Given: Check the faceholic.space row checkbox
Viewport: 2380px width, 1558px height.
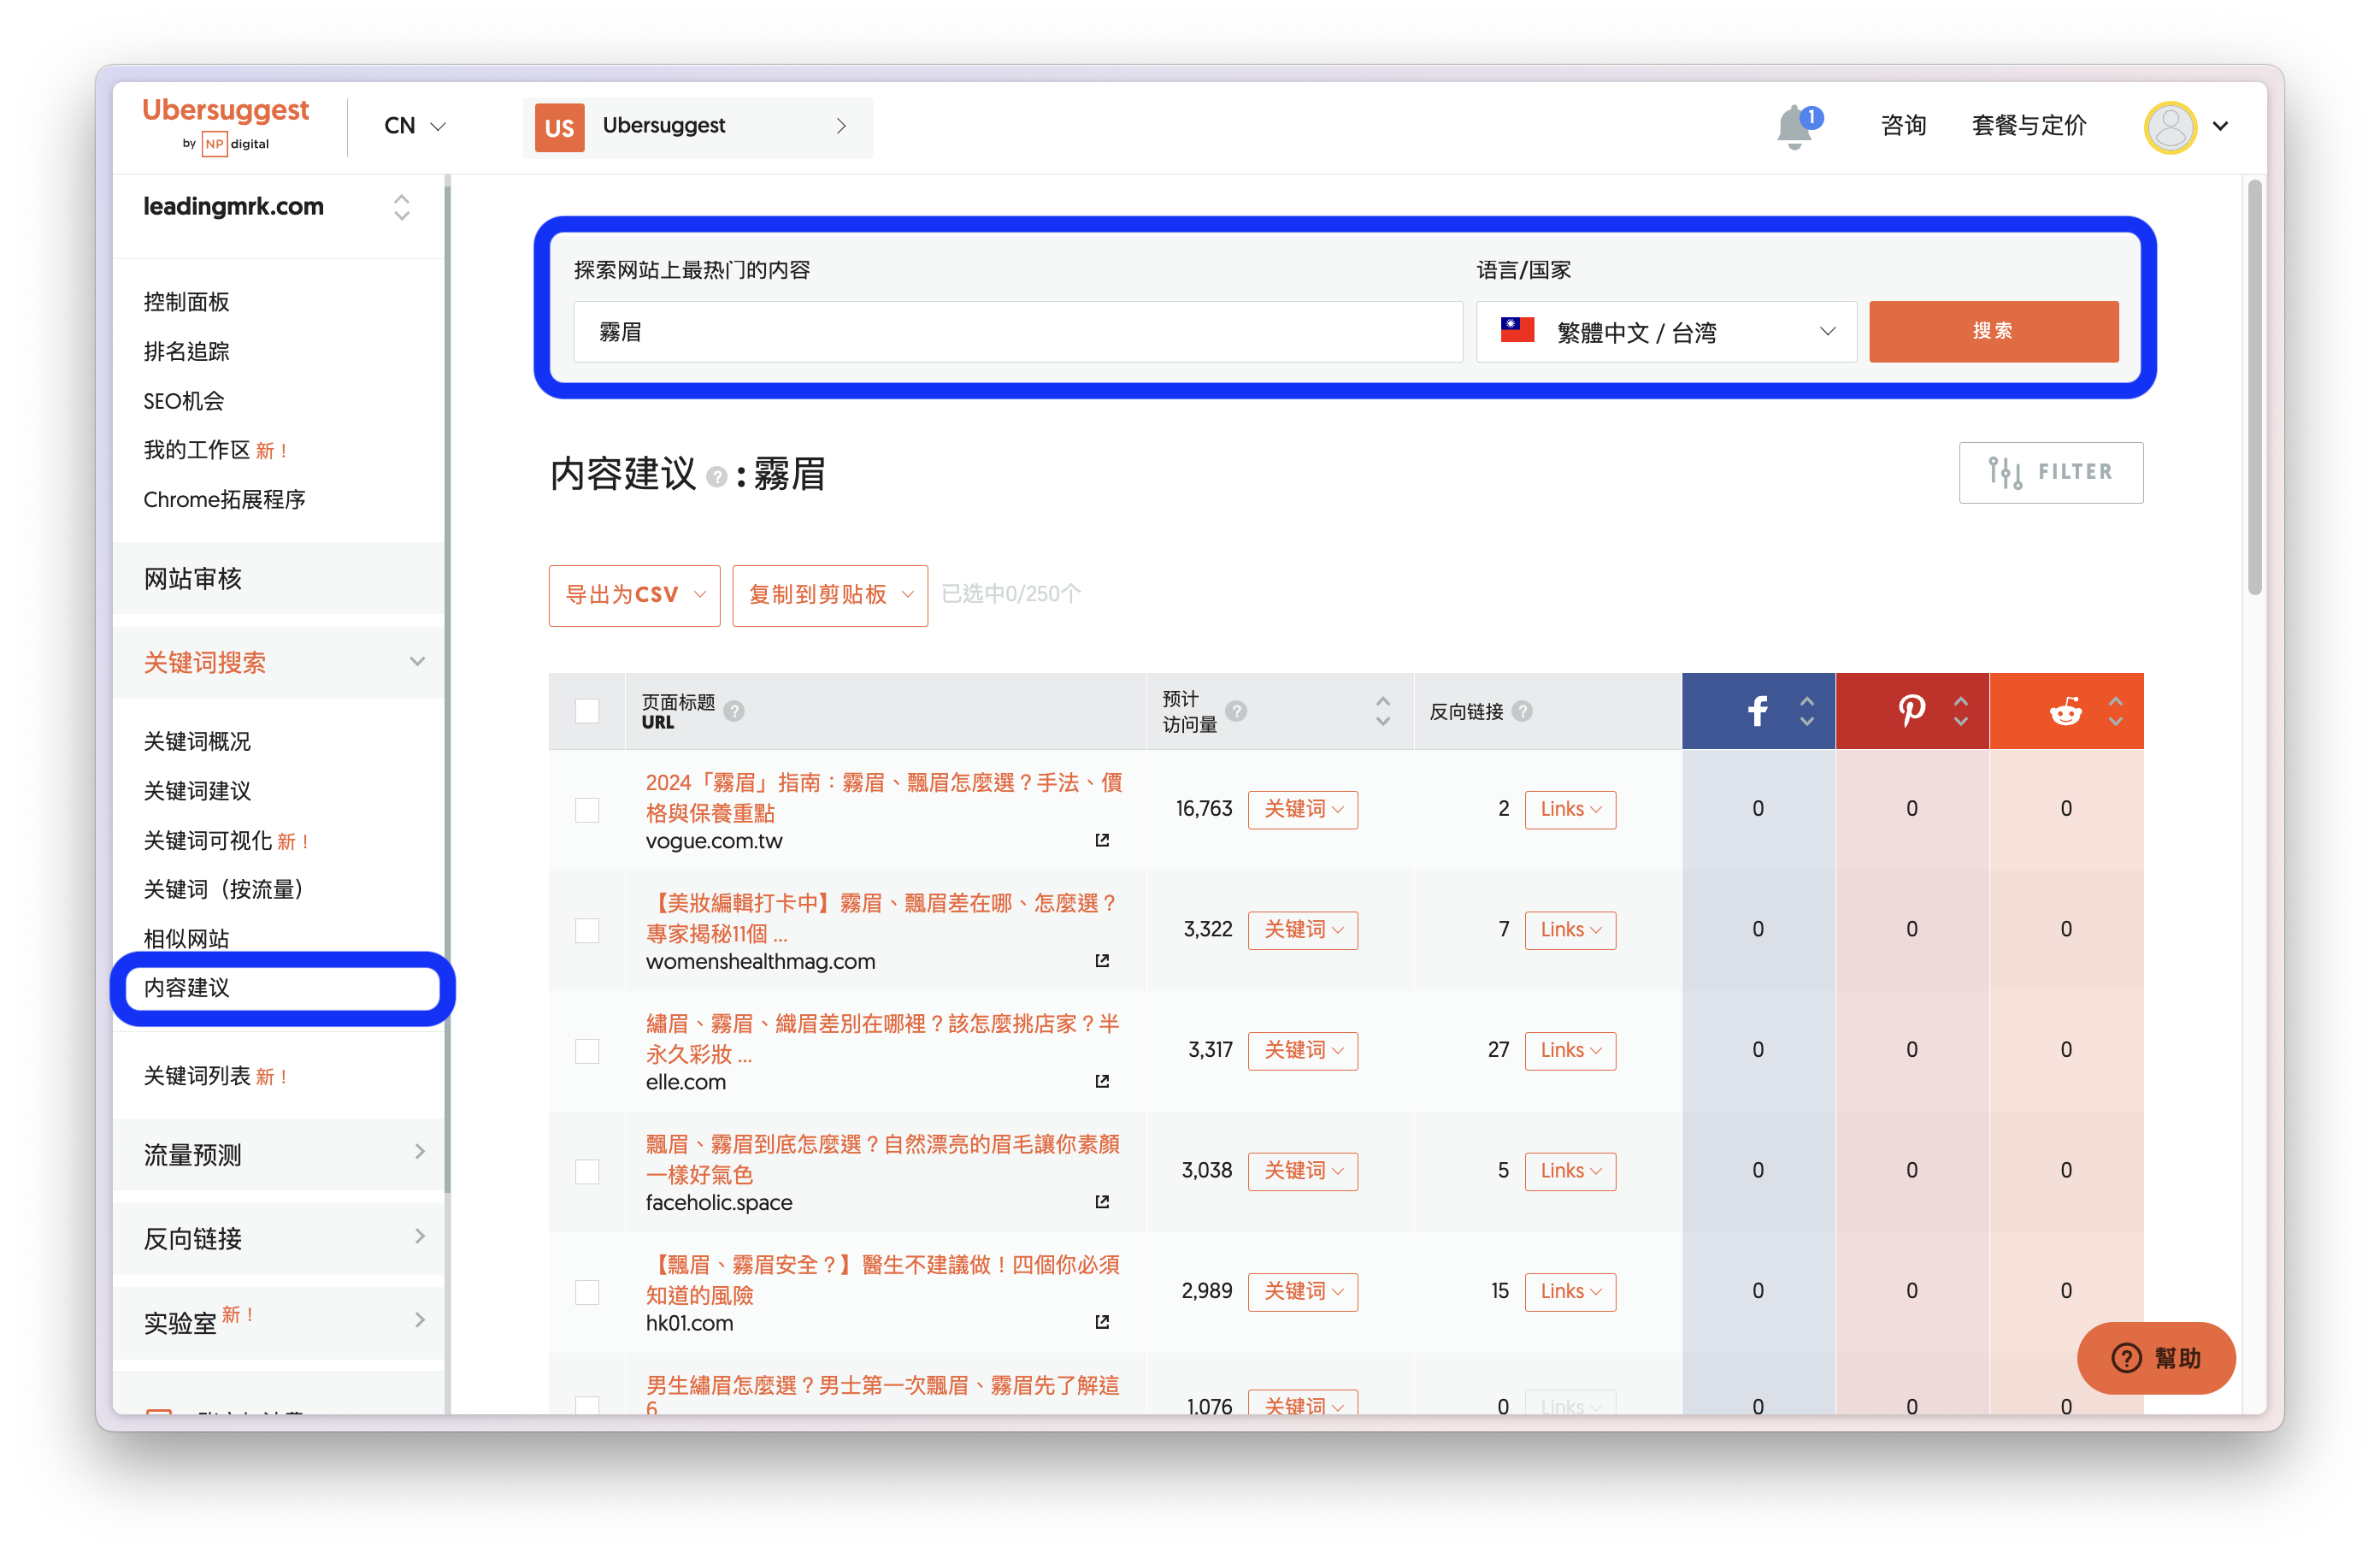Looking at the screenshot, I should 587,1171.
